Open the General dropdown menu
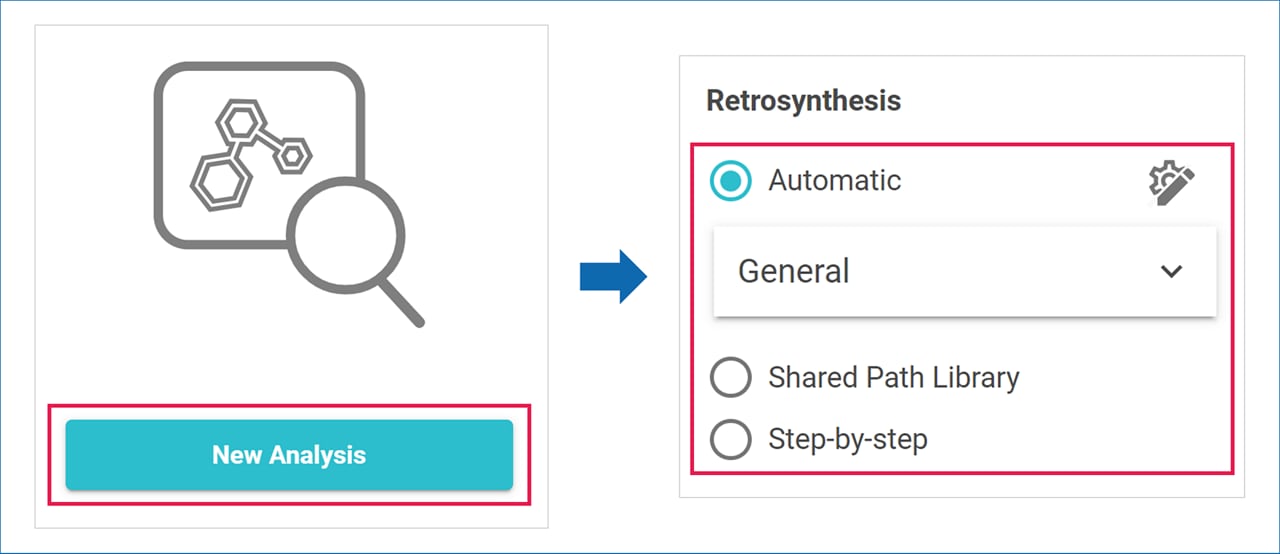The height and width of the screenshot is (554, 1280). coord(964,272)
